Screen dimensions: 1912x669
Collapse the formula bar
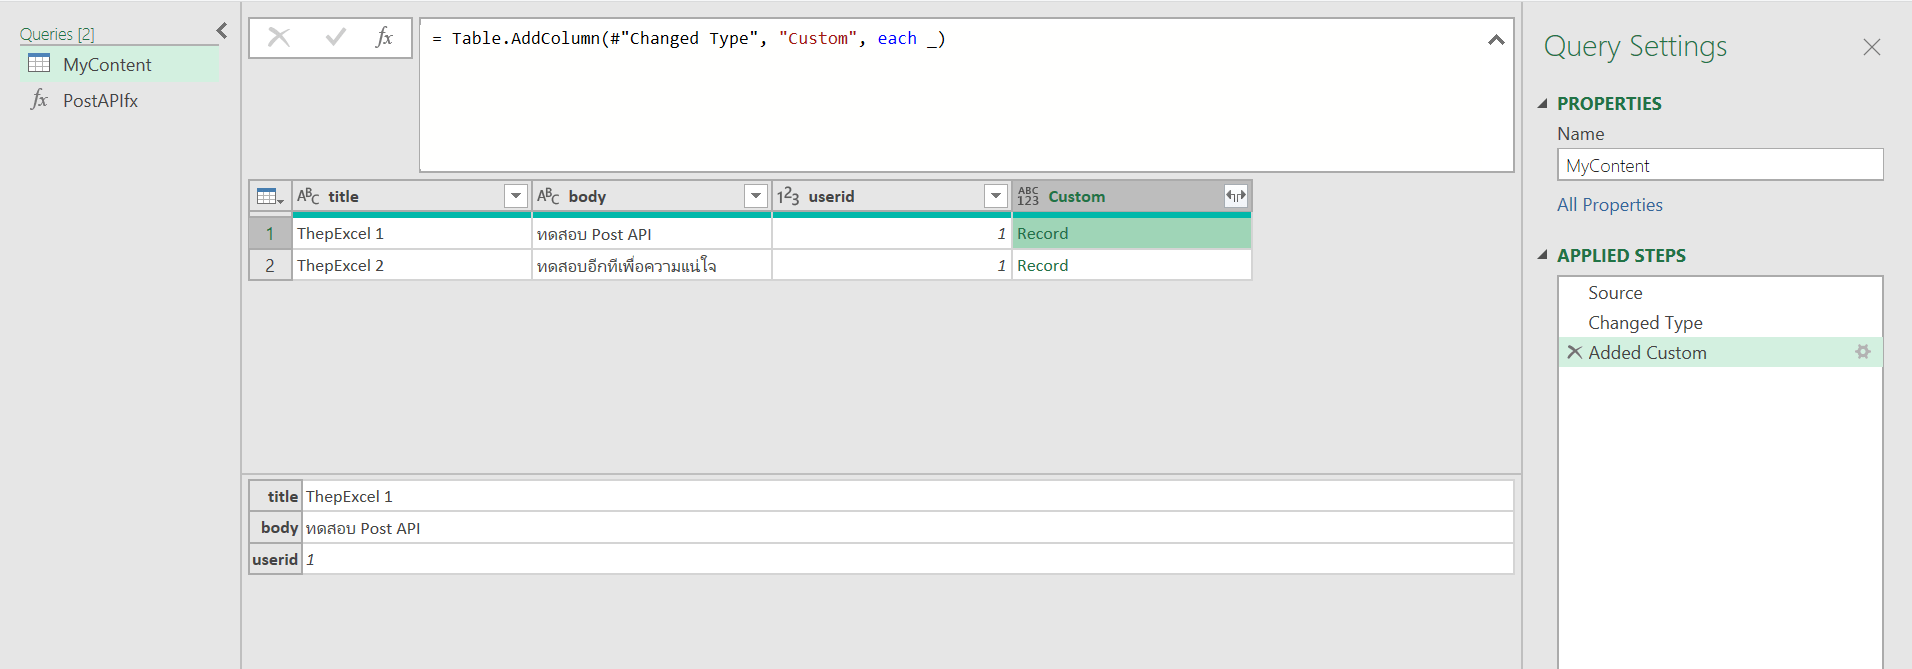pyautogui.click(x=1496, y=40)
